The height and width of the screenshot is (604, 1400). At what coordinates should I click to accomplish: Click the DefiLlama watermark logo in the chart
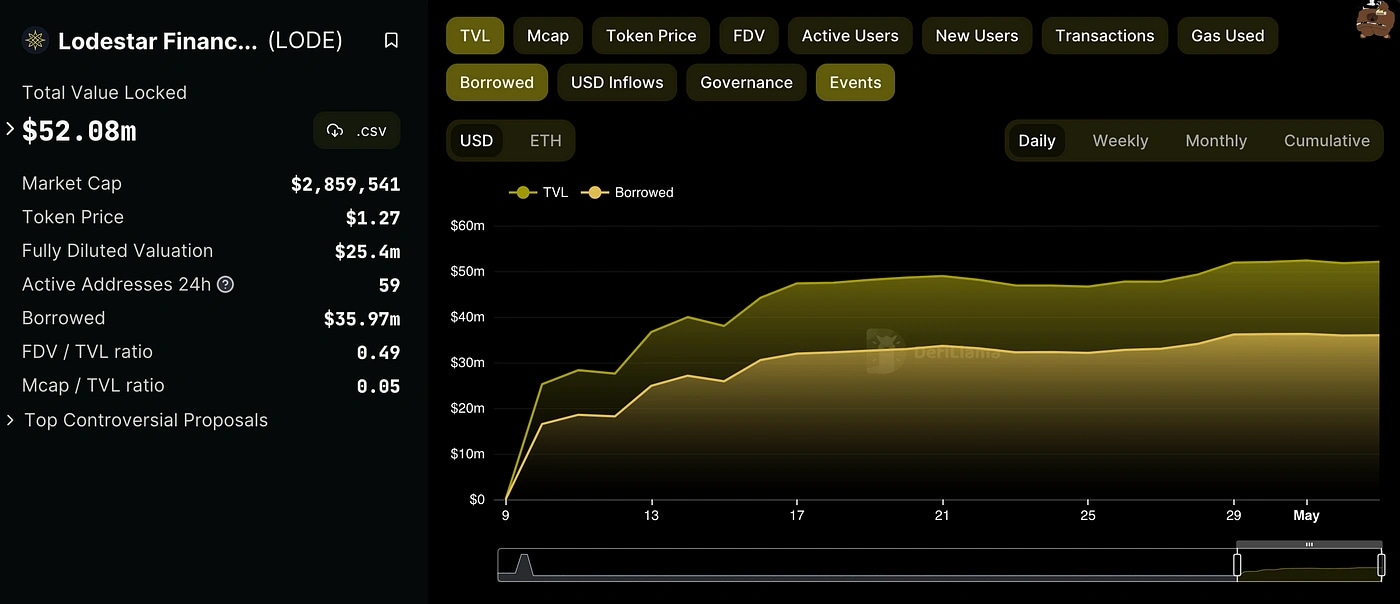884,352
